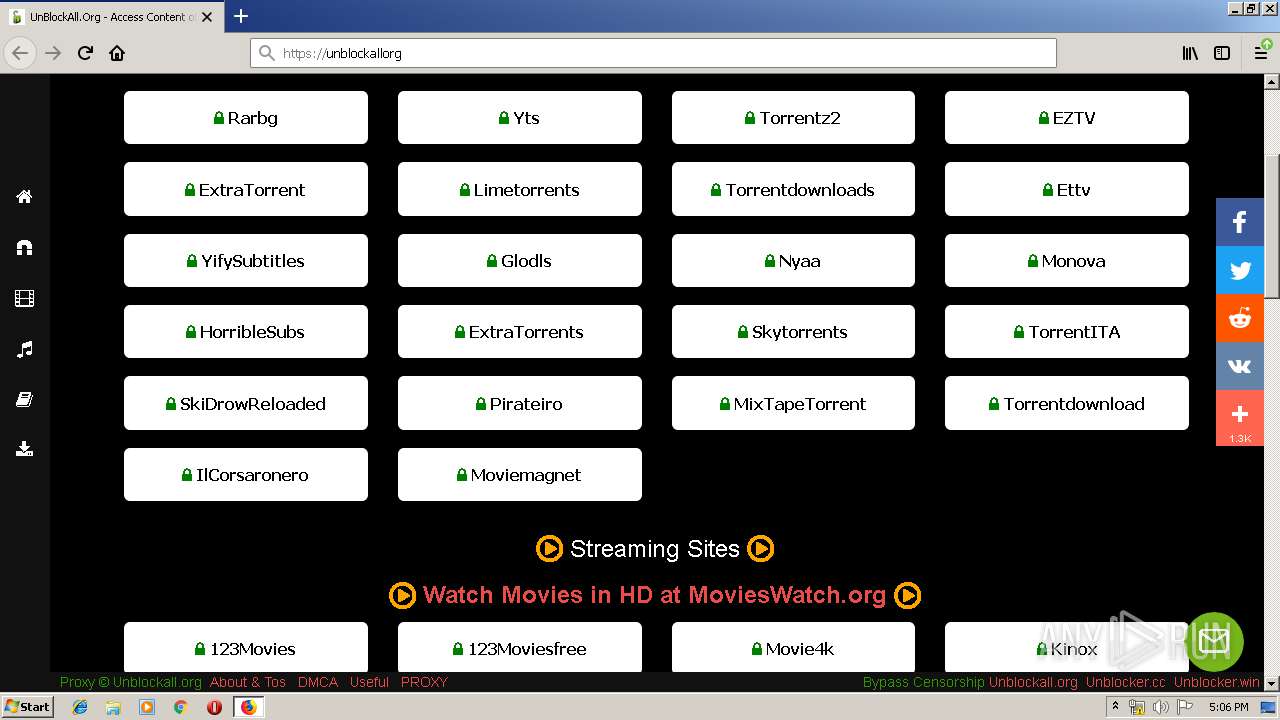Open the Windows Start menu
The width and height of the screenshot is (1280, 720).
[28, 707]
